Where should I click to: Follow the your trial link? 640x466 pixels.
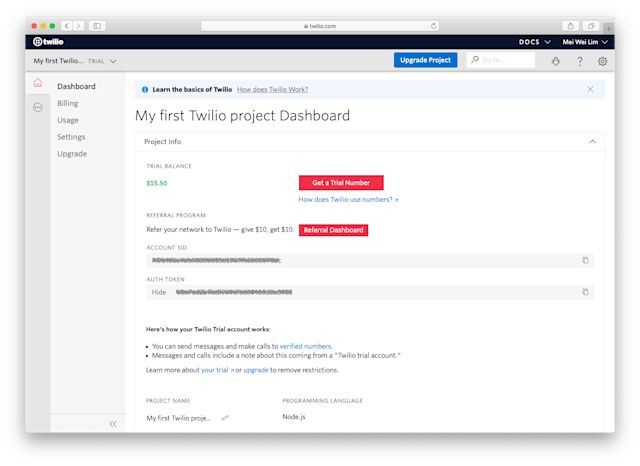click(217, 370)
